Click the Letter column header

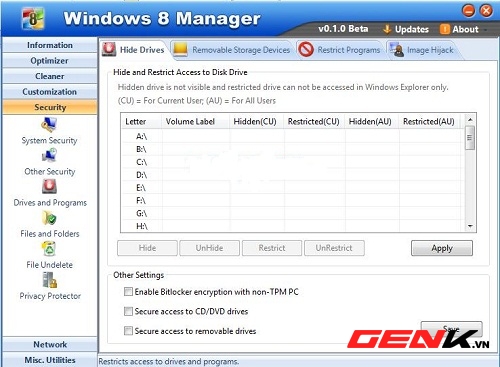[x=141, y=122]
